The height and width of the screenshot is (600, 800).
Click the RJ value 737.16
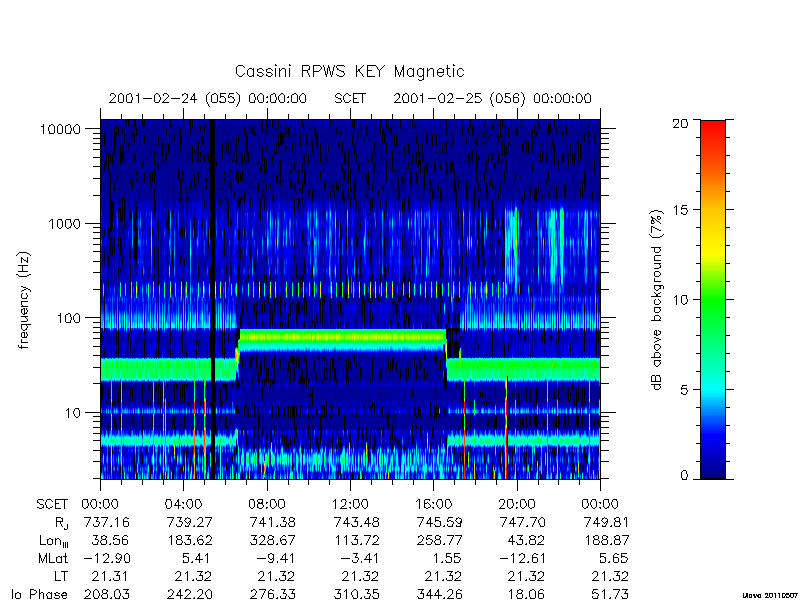click(x=106, y=522)
